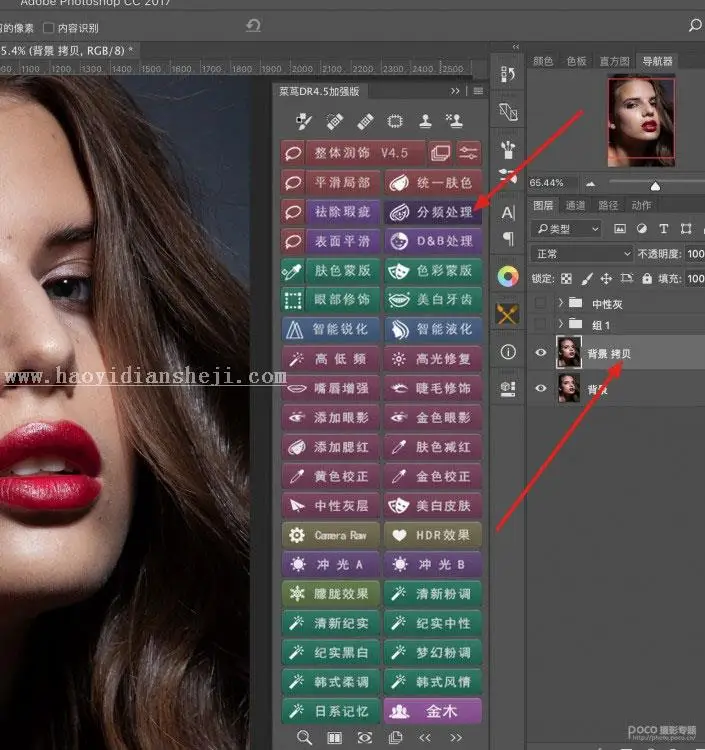Open the Info panel icon
705x750 pixels.
[508, 352]
